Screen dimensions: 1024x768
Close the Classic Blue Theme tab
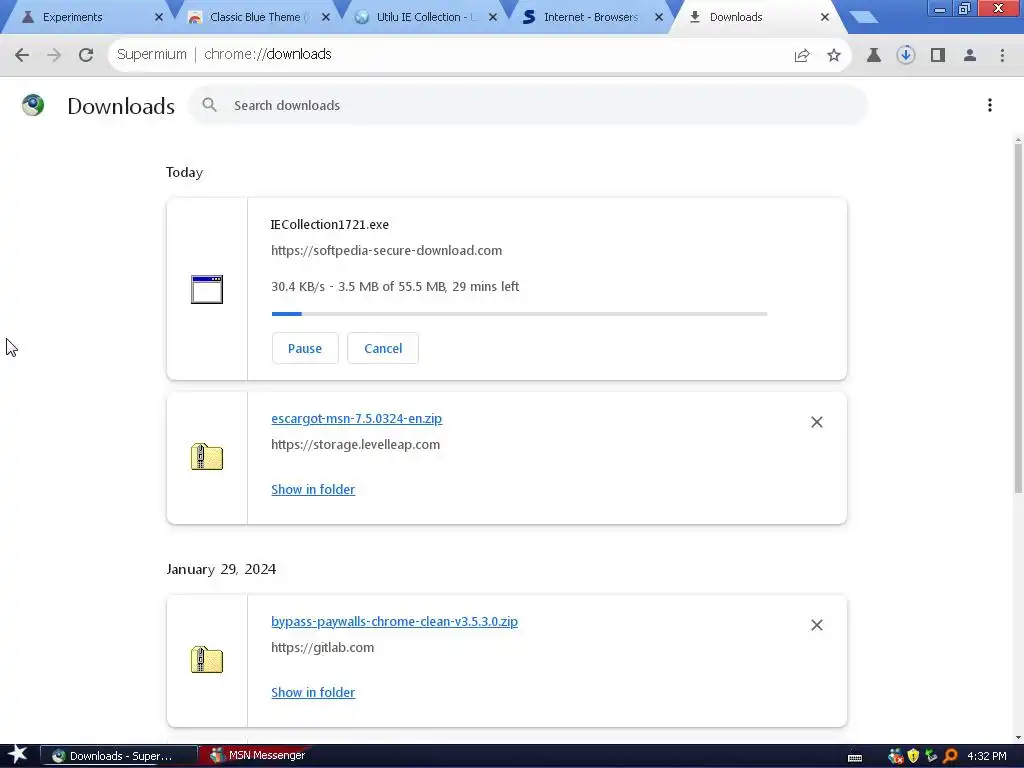[x=326, y=18]
